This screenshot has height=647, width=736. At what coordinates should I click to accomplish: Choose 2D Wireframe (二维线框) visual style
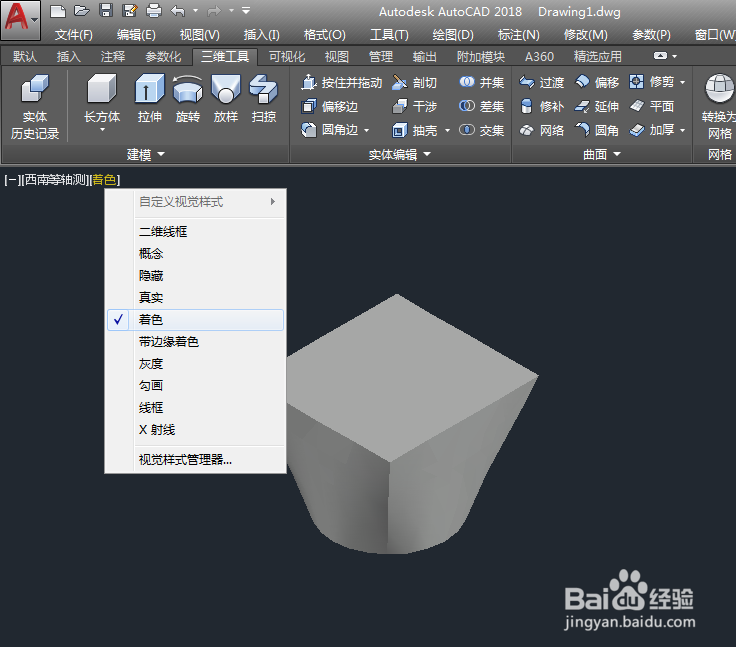(196, 231)
